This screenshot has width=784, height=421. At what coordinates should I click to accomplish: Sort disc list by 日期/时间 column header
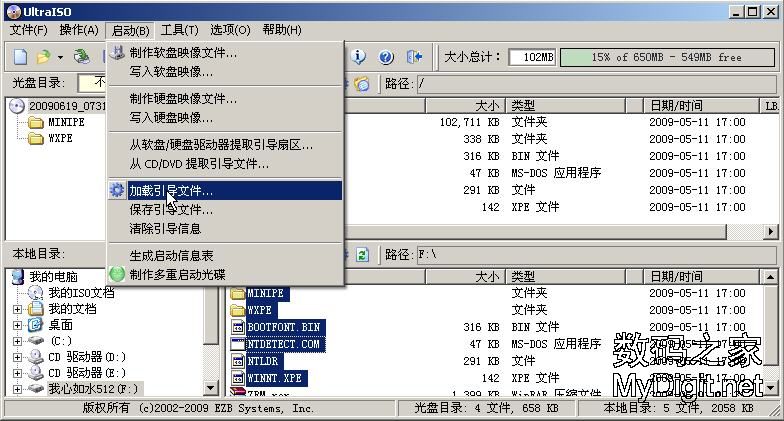coord(701,106)
